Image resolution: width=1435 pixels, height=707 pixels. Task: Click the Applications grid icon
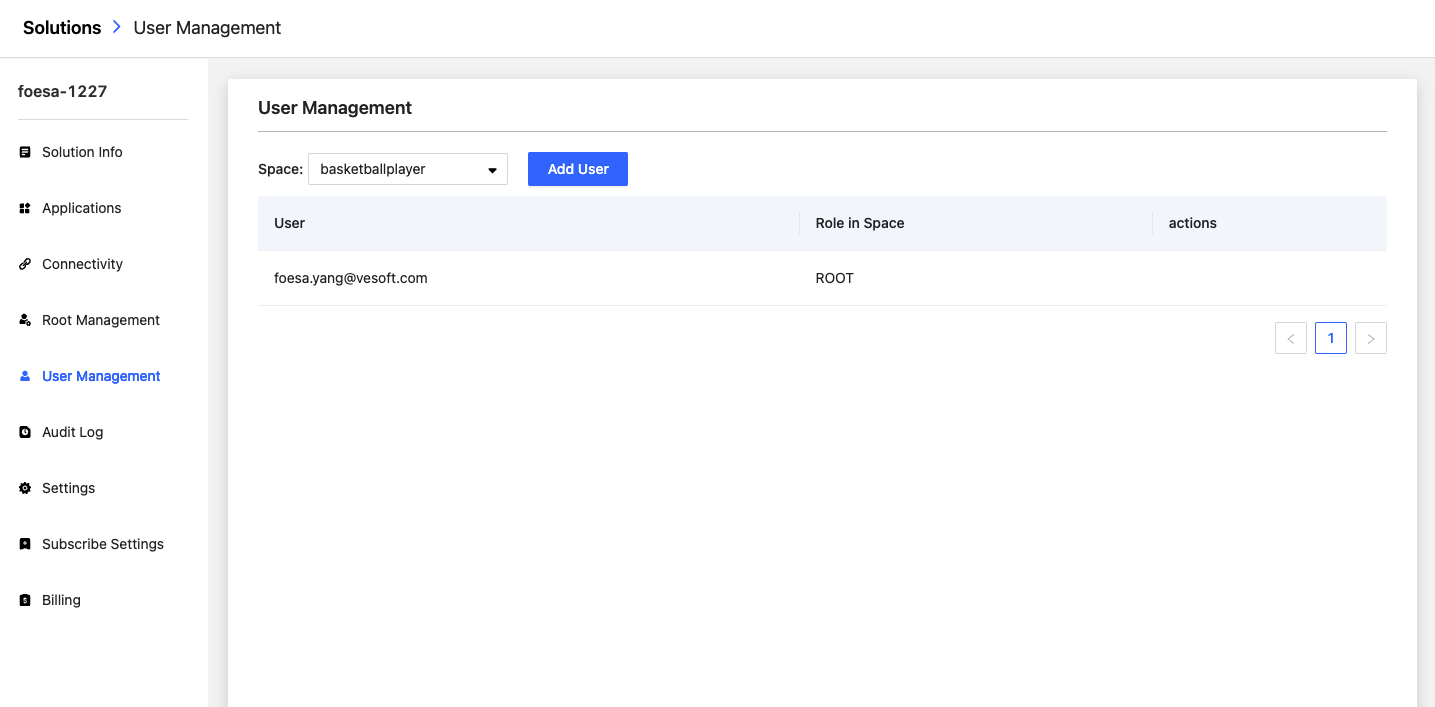pyautogui.click(x=25, y=208)
